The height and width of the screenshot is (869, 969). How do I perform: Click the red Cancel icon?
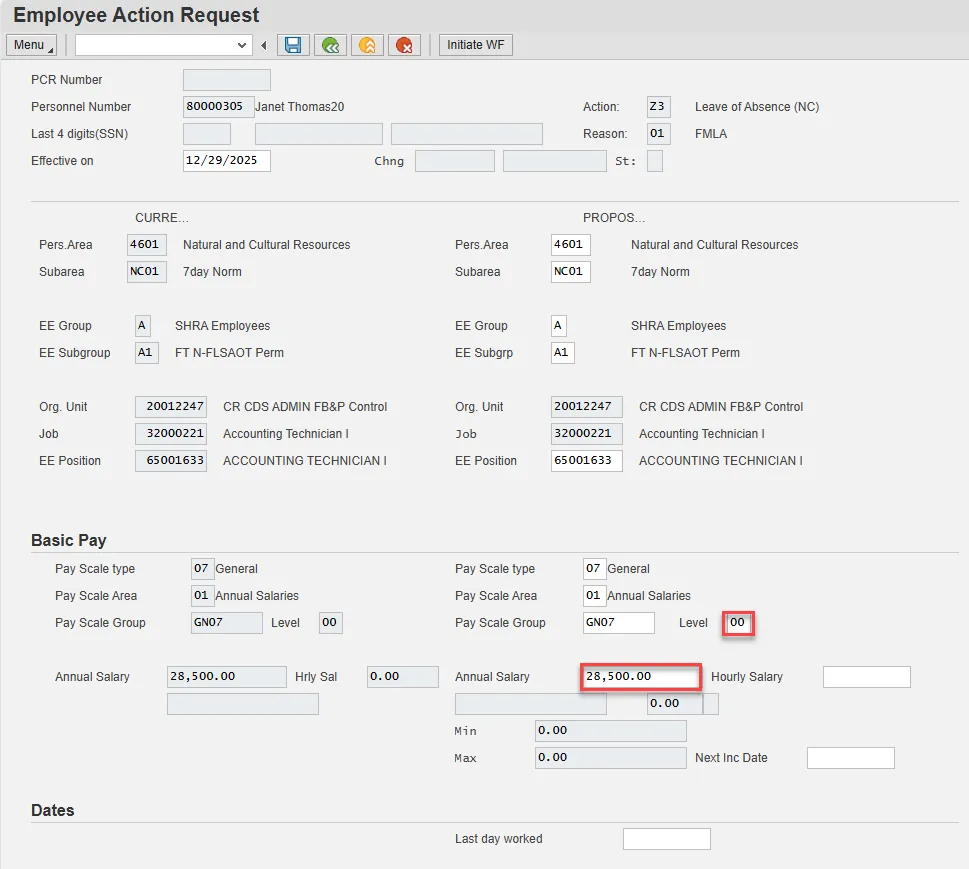pyautogui.click(x=404, y=45)
